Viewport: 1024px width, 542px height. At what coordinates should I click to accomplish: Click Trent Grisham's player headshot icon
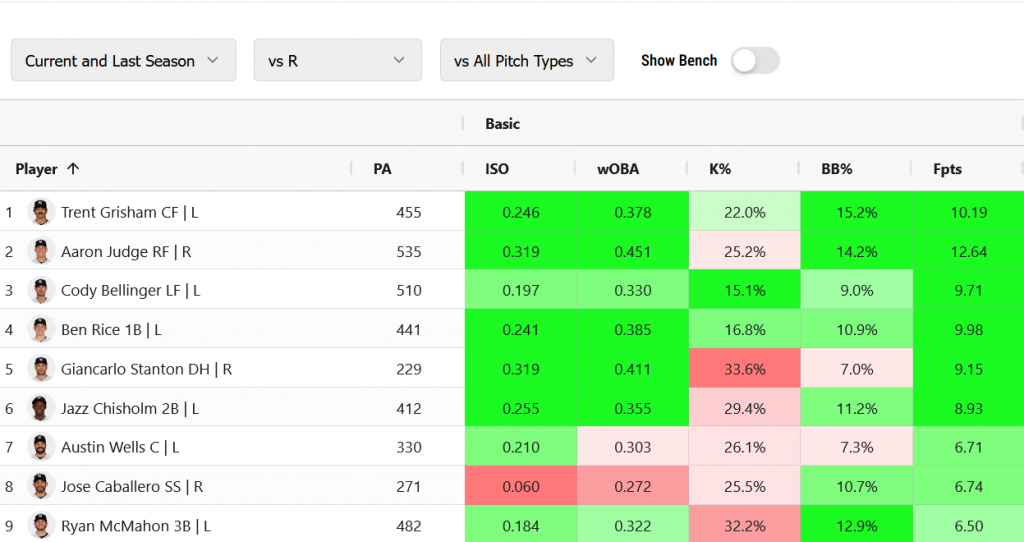click(40, 212)
